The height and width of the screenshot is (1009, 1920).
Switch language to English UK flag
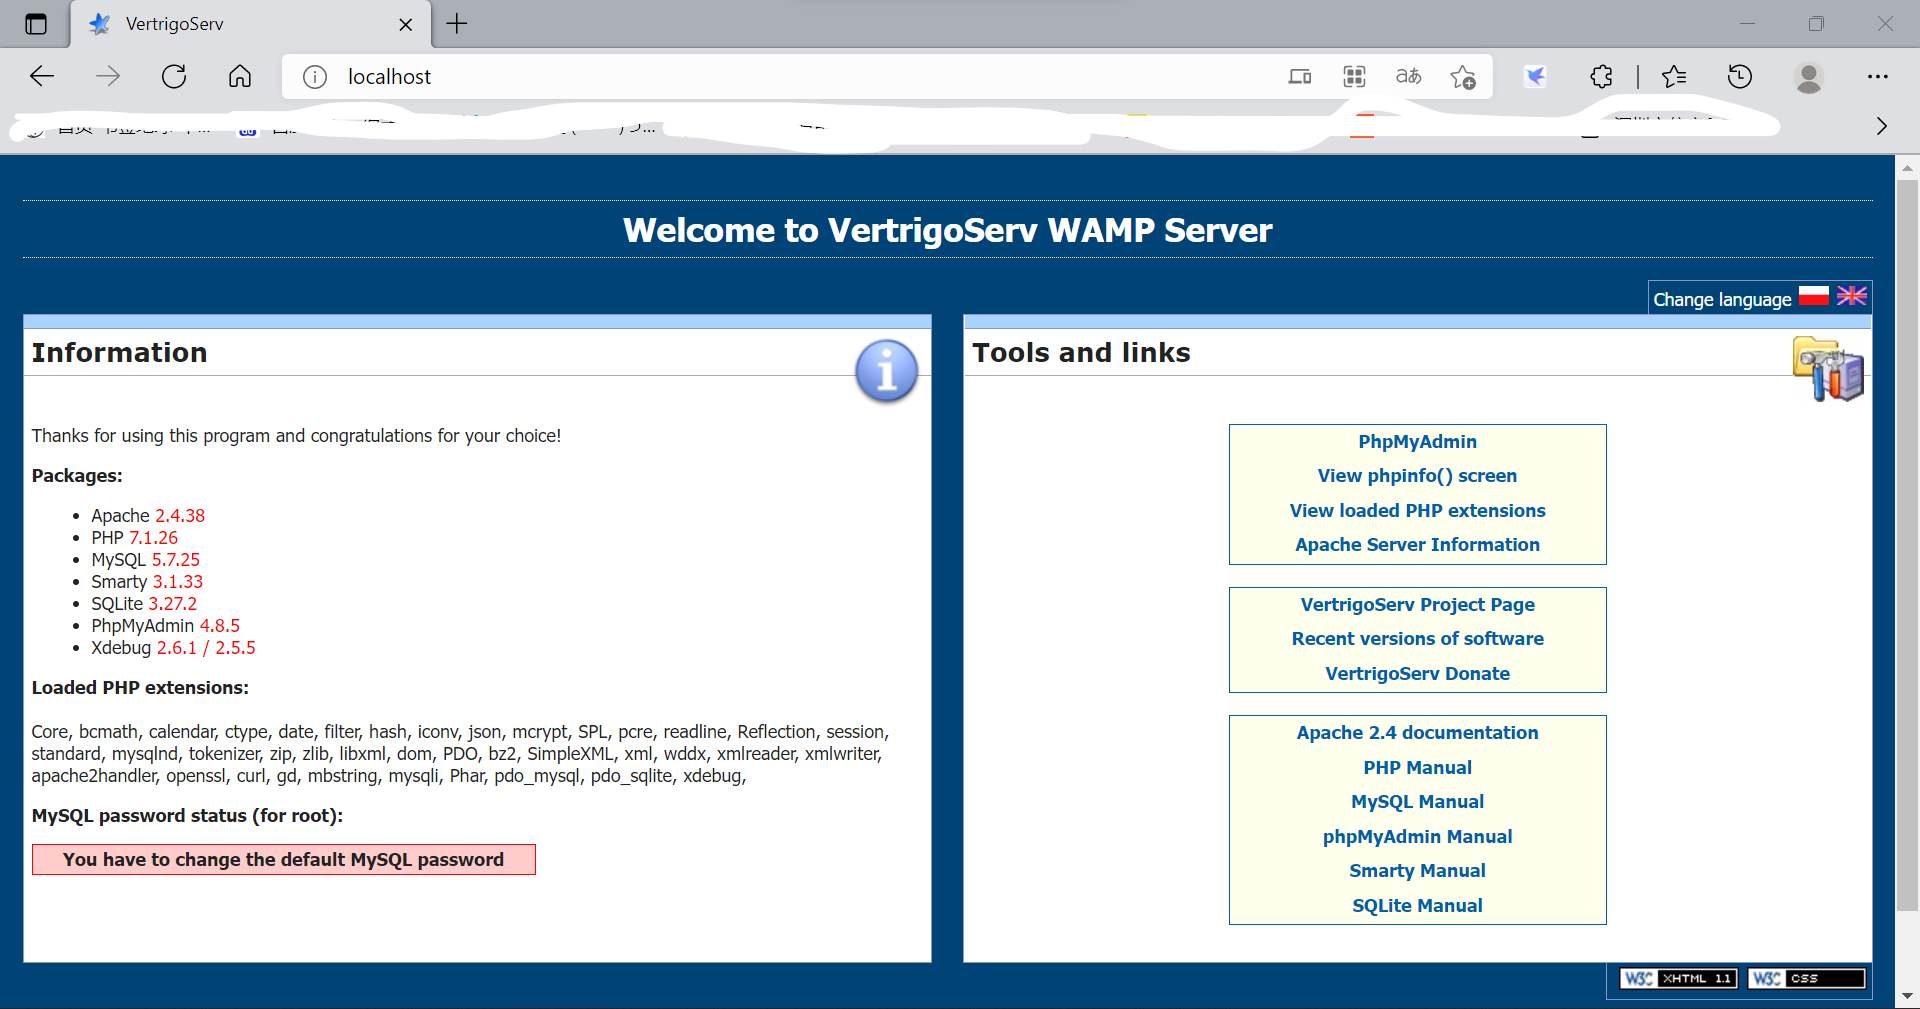[1852, 296]
